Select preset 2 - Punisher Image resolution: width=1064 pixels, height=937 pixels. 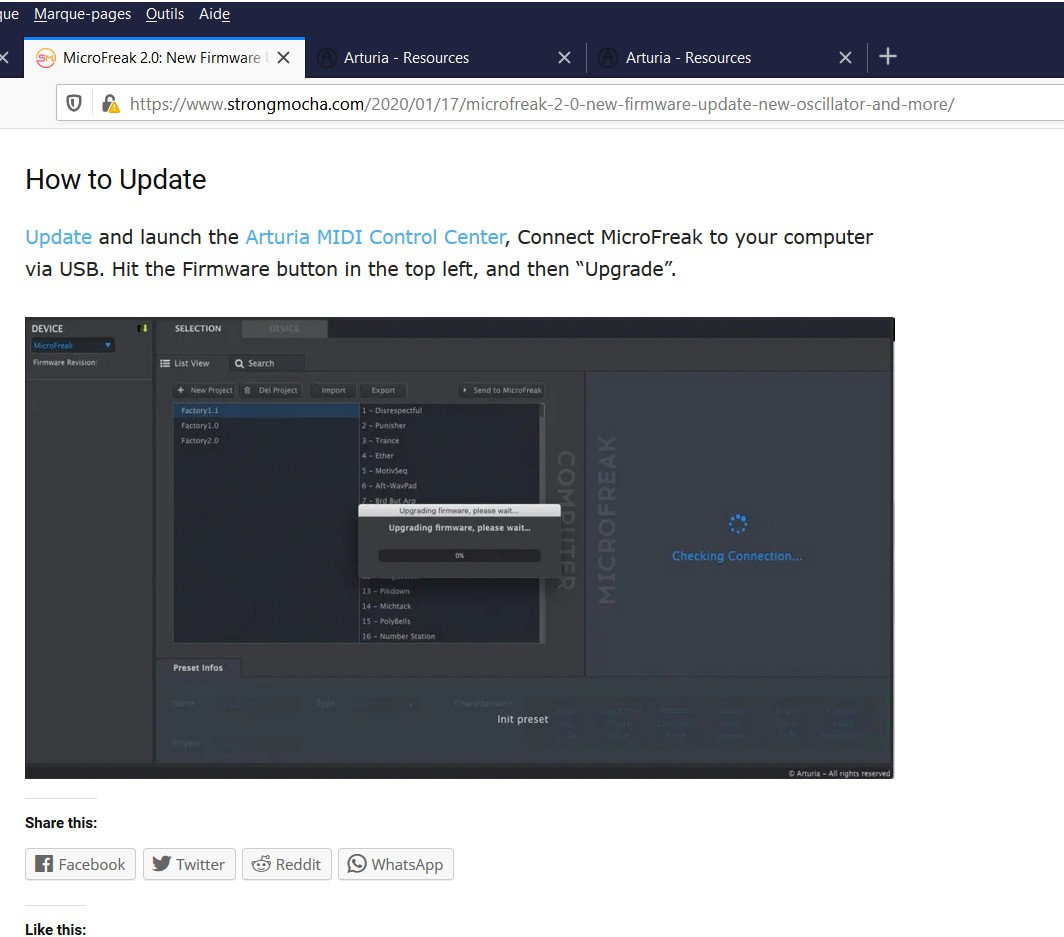point(449,425)
